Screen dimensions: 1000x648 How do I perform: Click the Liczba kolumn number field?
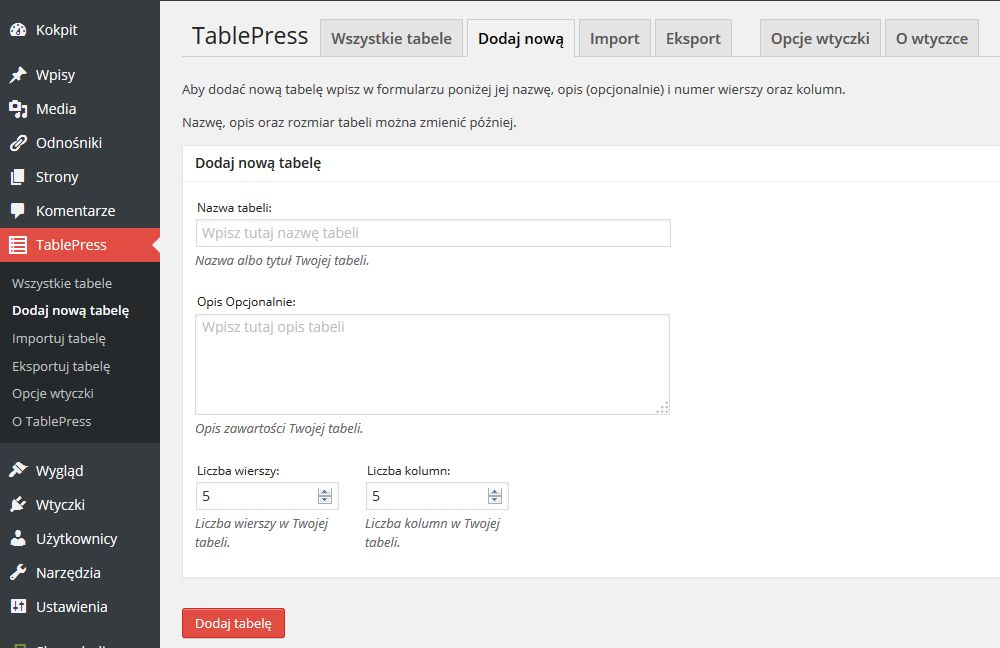coord(438,496)
